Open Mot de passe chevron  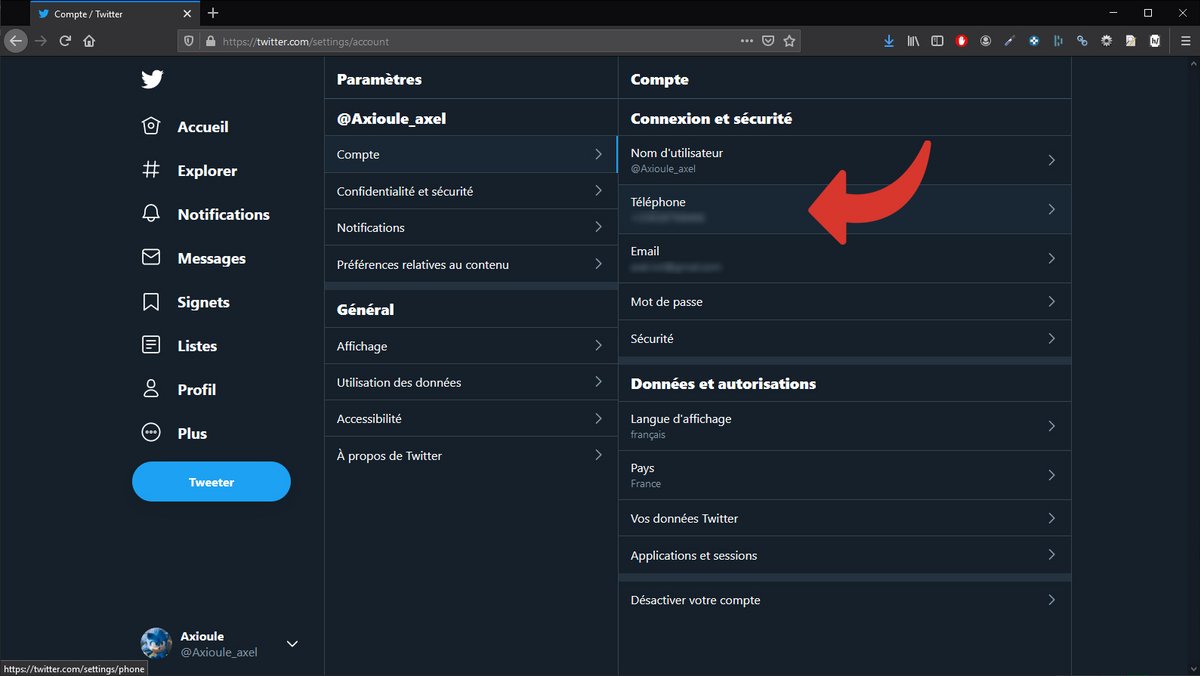click(x=1051, y=301)
